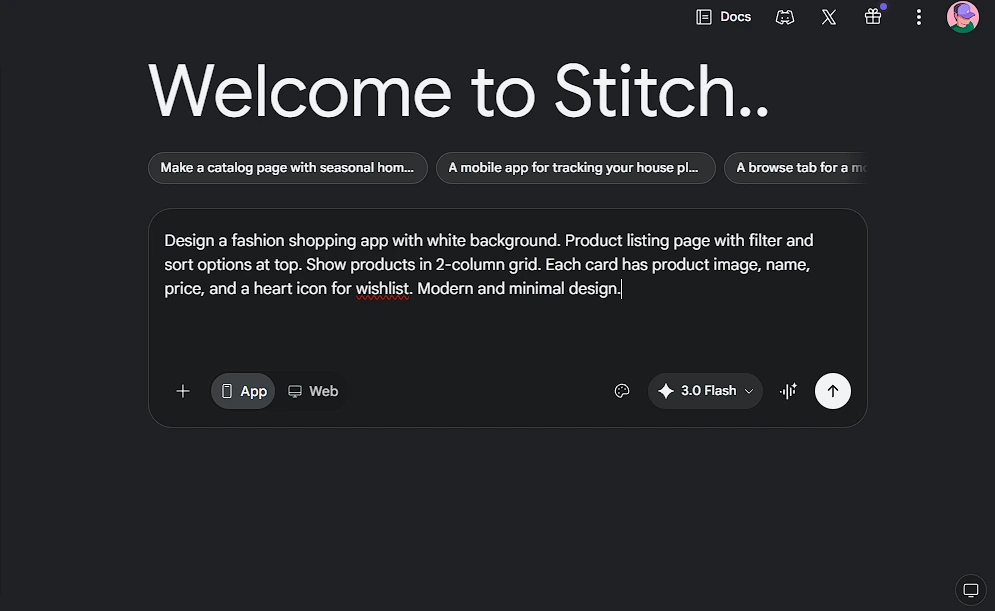Submit prompt with the up arrow button

833,391
